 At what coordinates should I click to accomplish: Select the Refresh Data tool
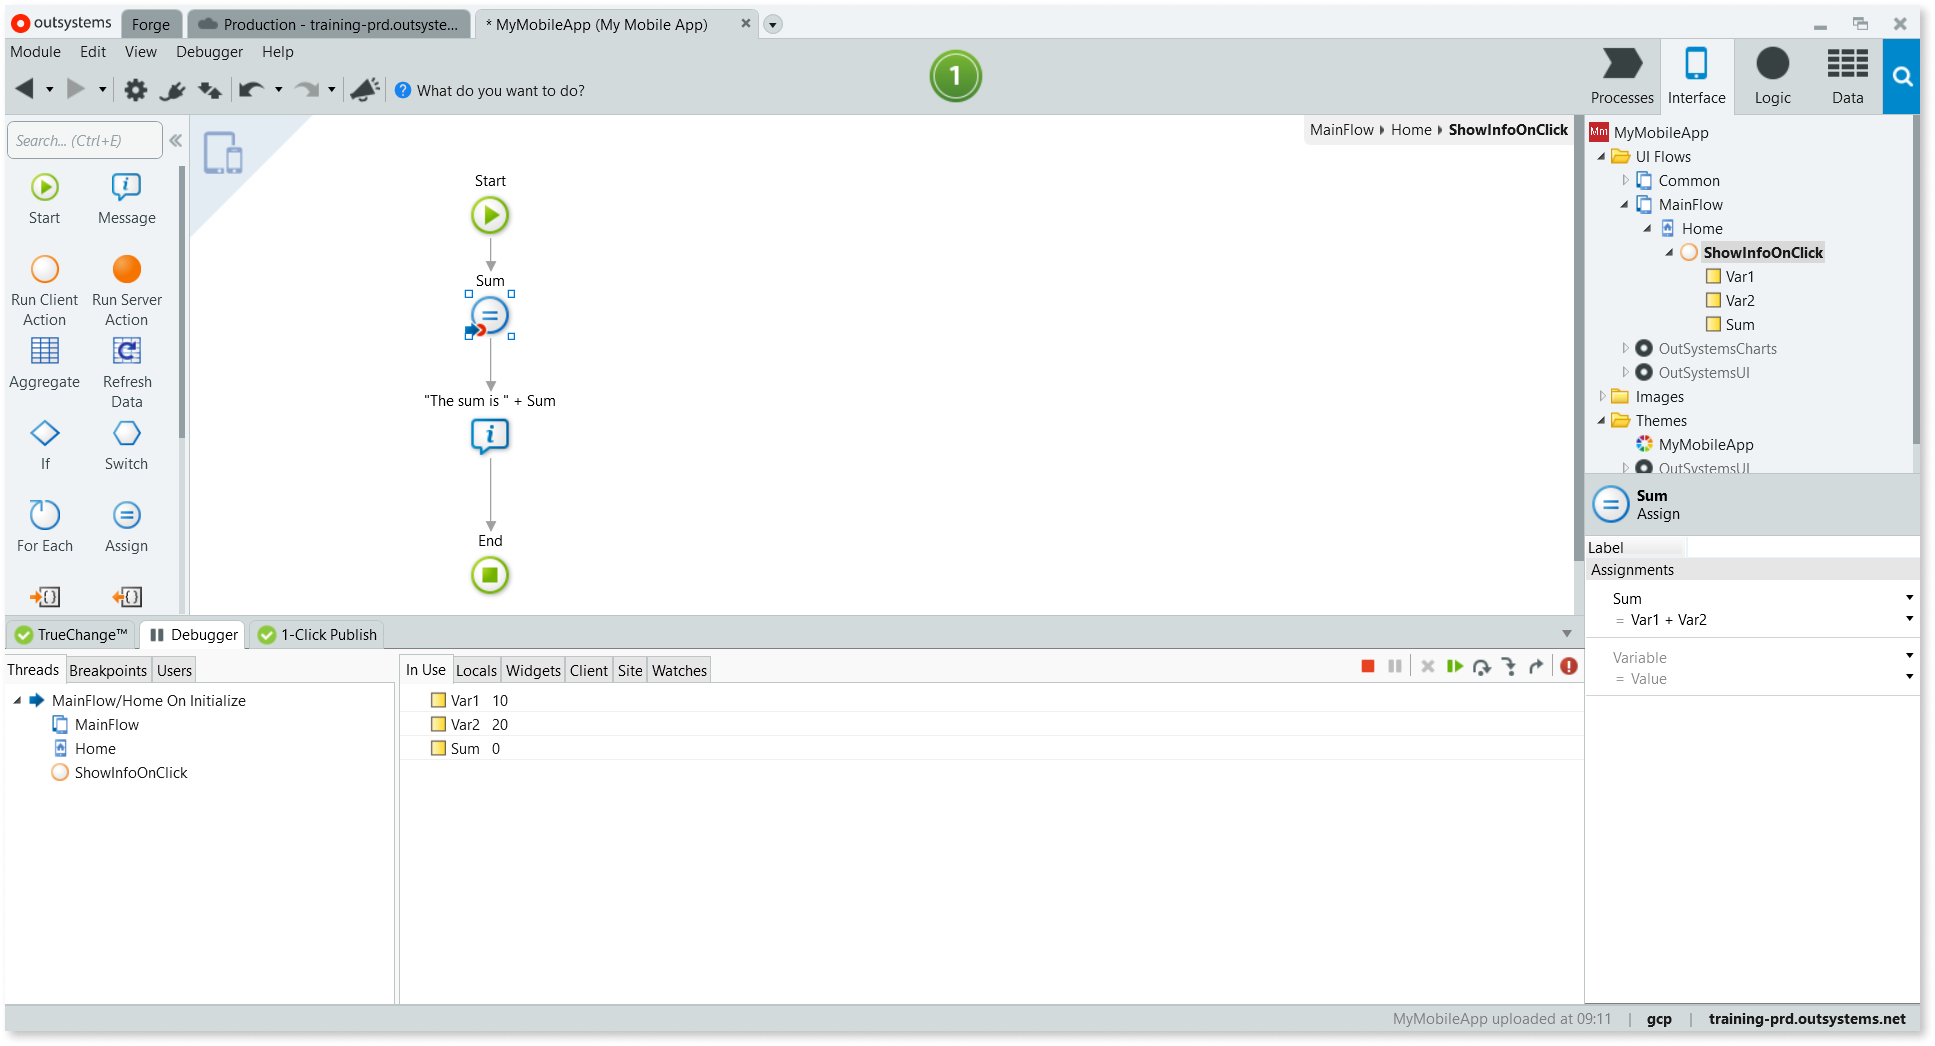pos(127,373)
